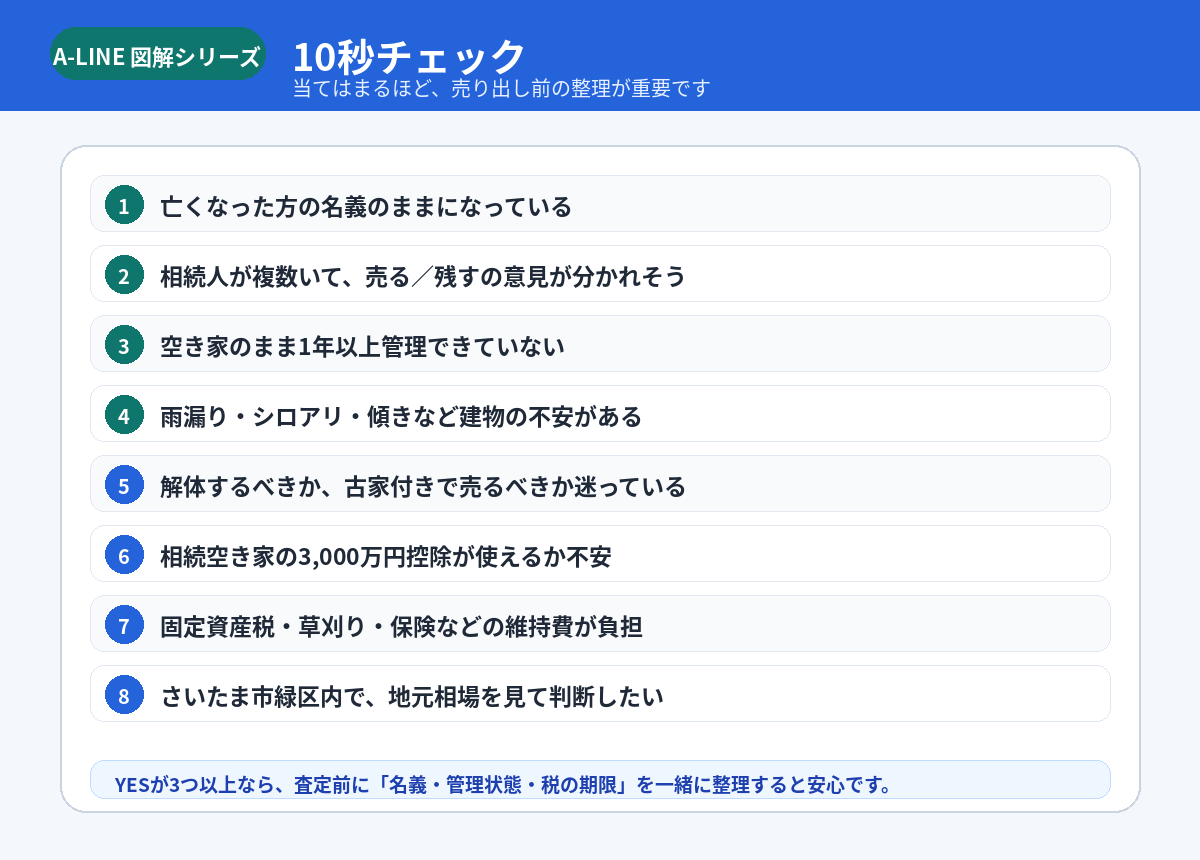Click the blue number 6 circle

[124, 555]
